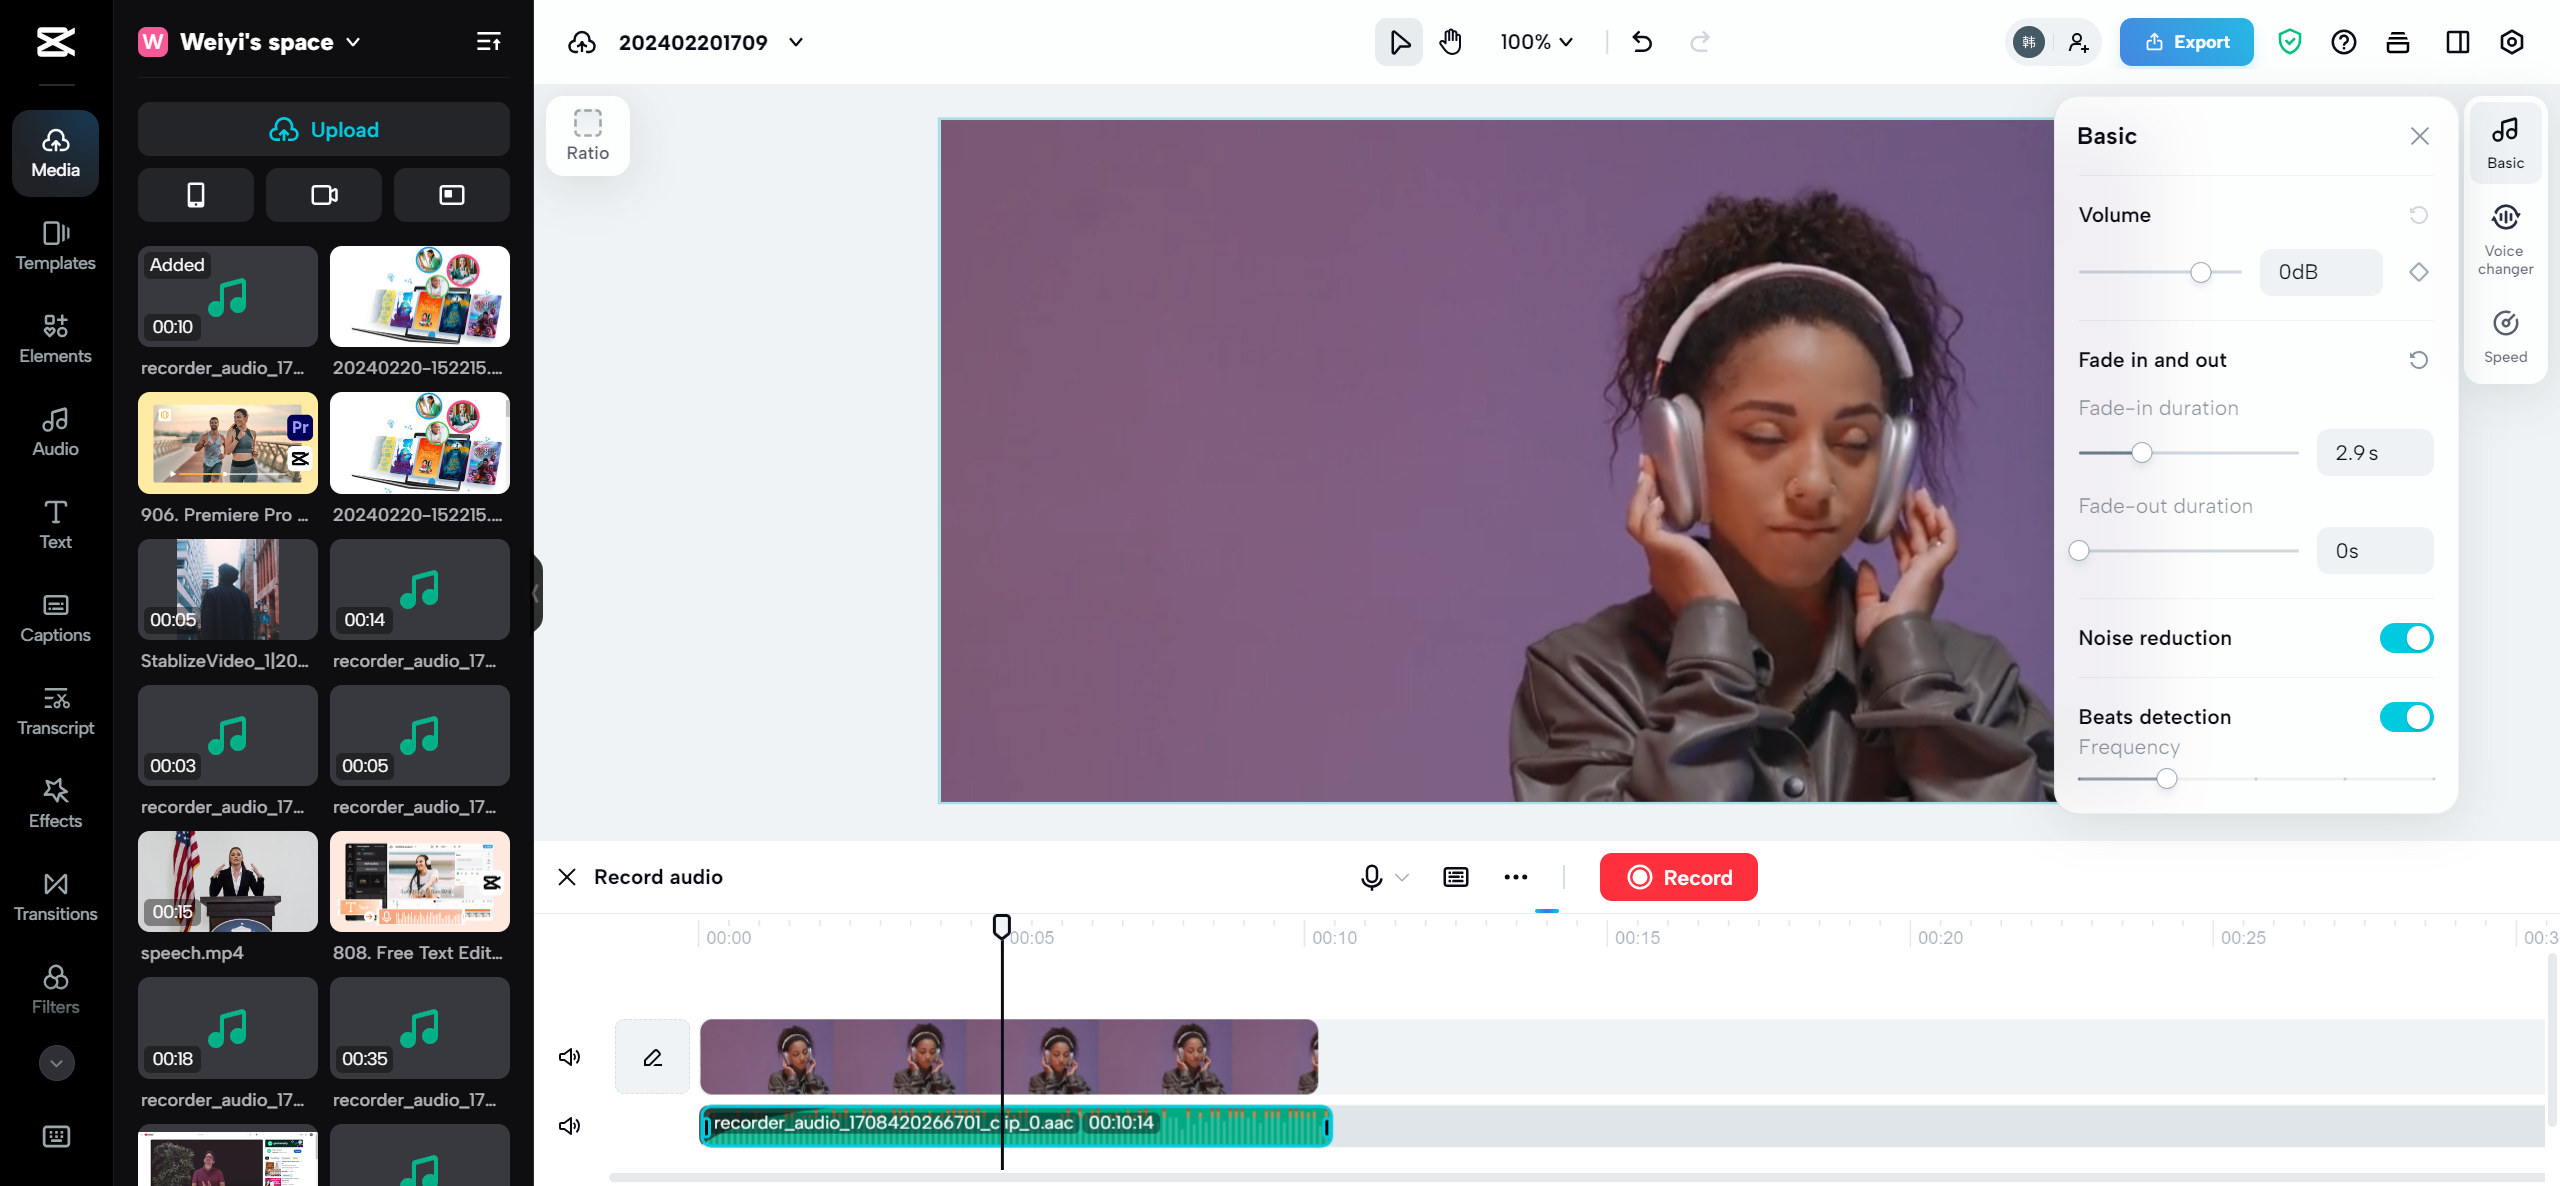Expand the project name 202402201709 dropdown
Screen dimensions: 2560x1186
(795, 42)
